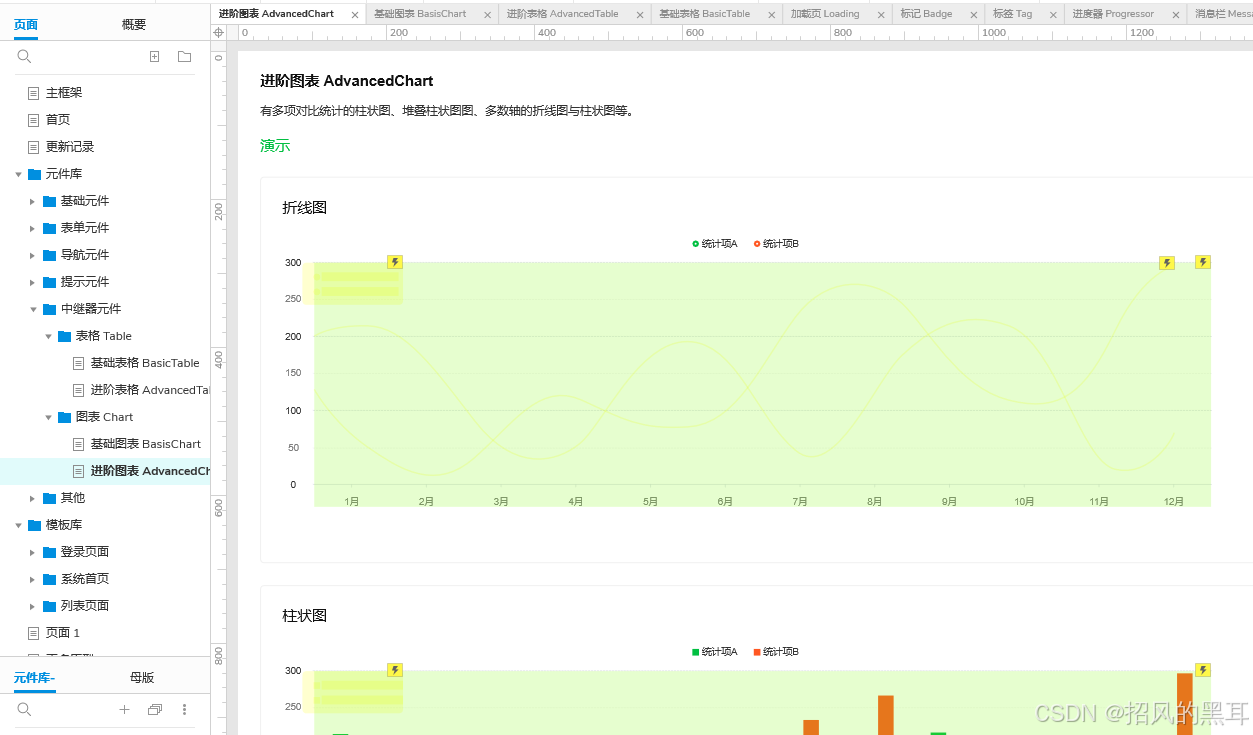This screenshot has width=1253, height=735.
Task: Open the 标记 Badge document tab
Action: tap(926, 14)
